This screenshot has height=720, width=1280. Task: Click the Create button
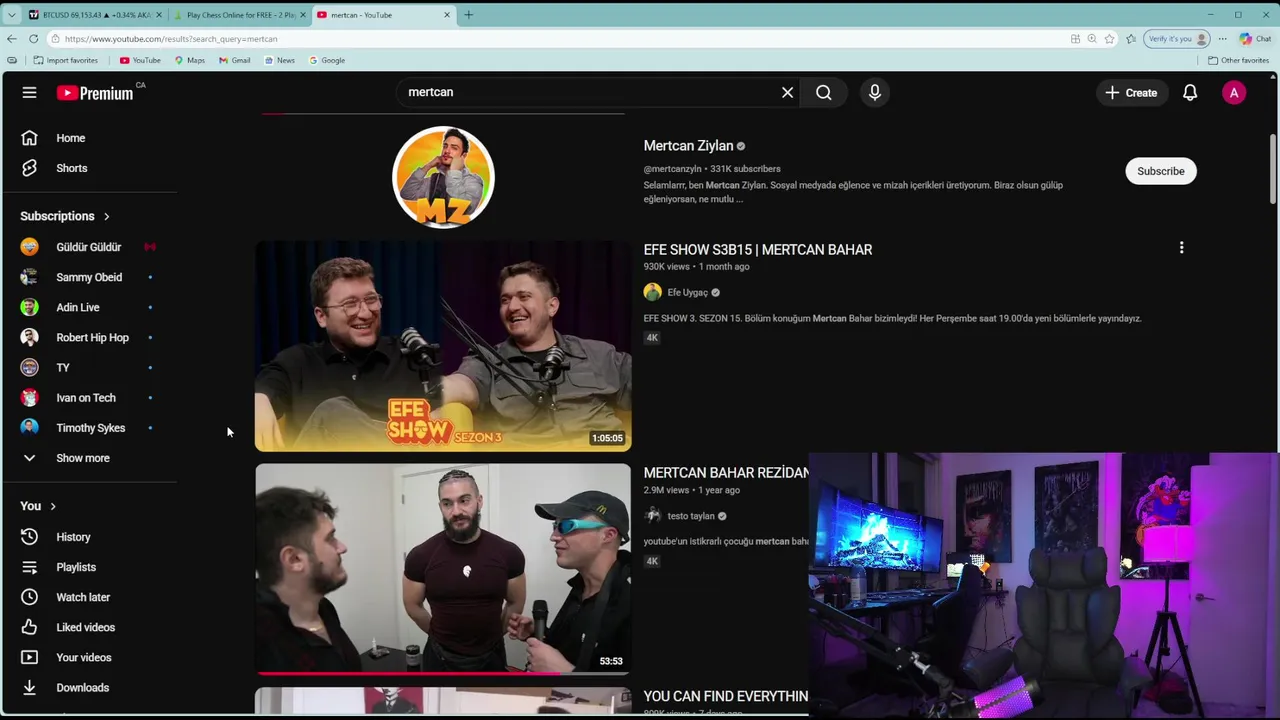point(1131,93)
